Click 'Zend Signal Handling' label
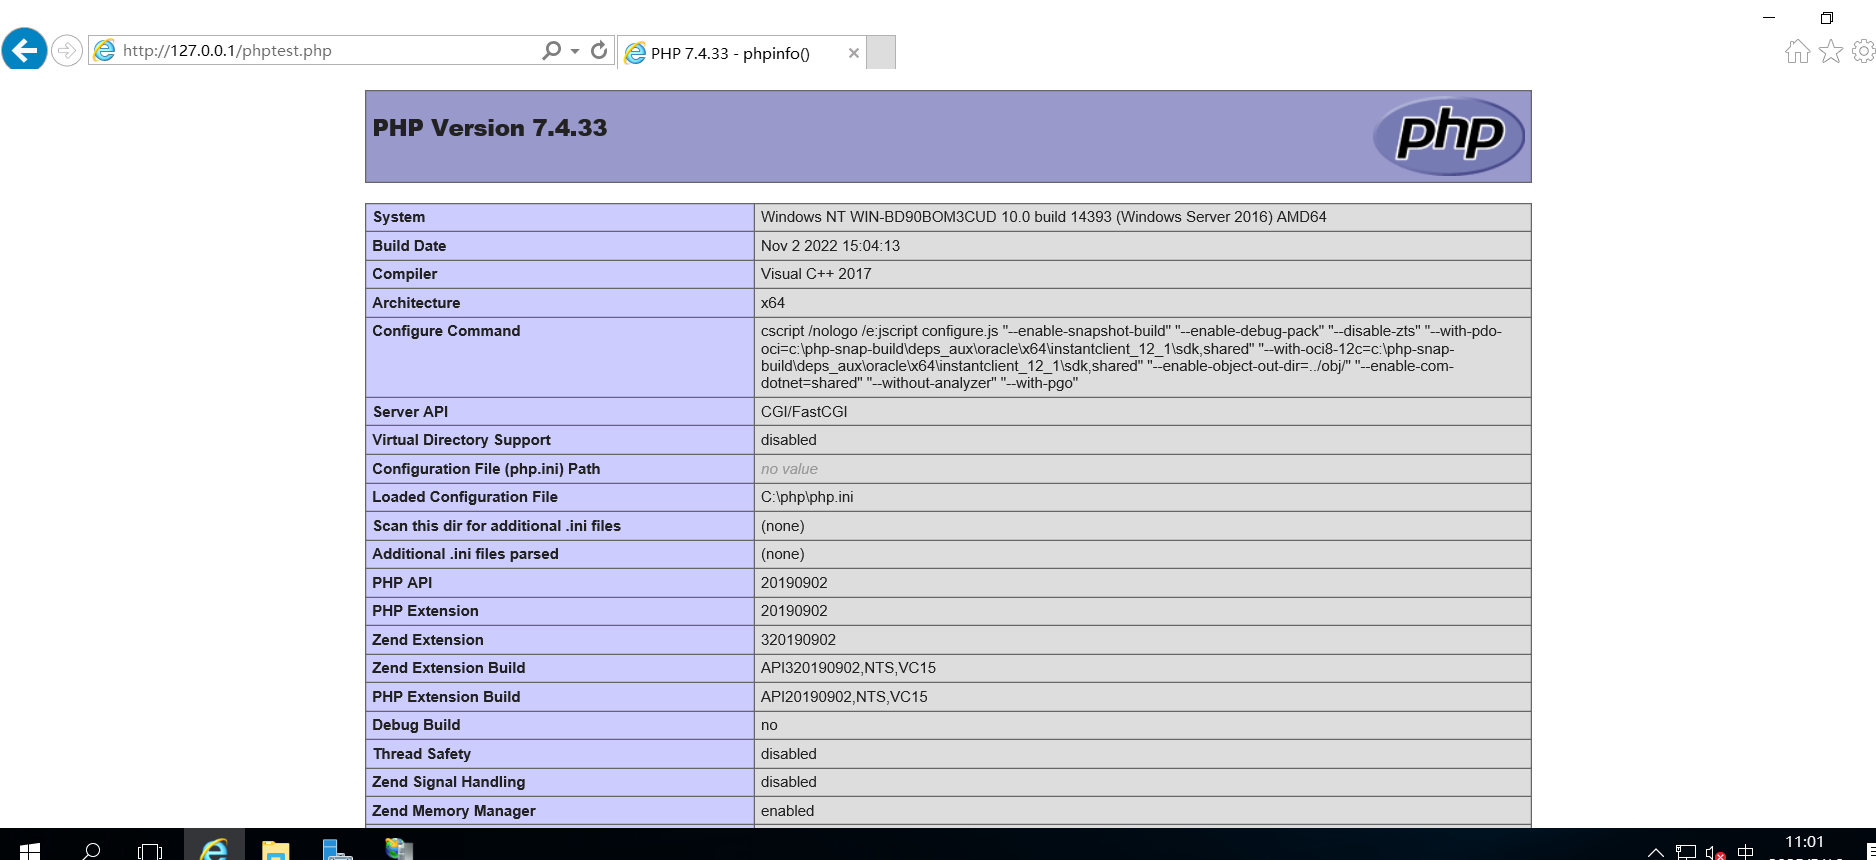This screenshot has height=860, width=1876. click(x=448, y=782)
